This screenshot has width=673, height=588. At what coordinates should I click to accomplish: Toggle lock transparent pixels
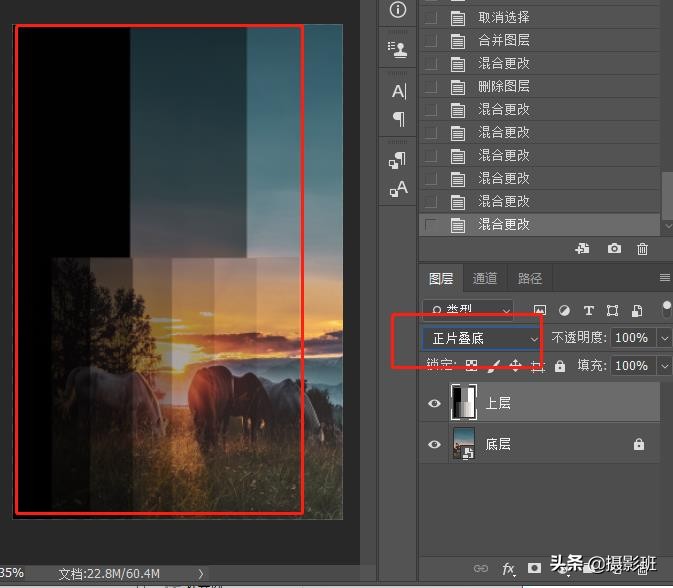click(471, 365)
